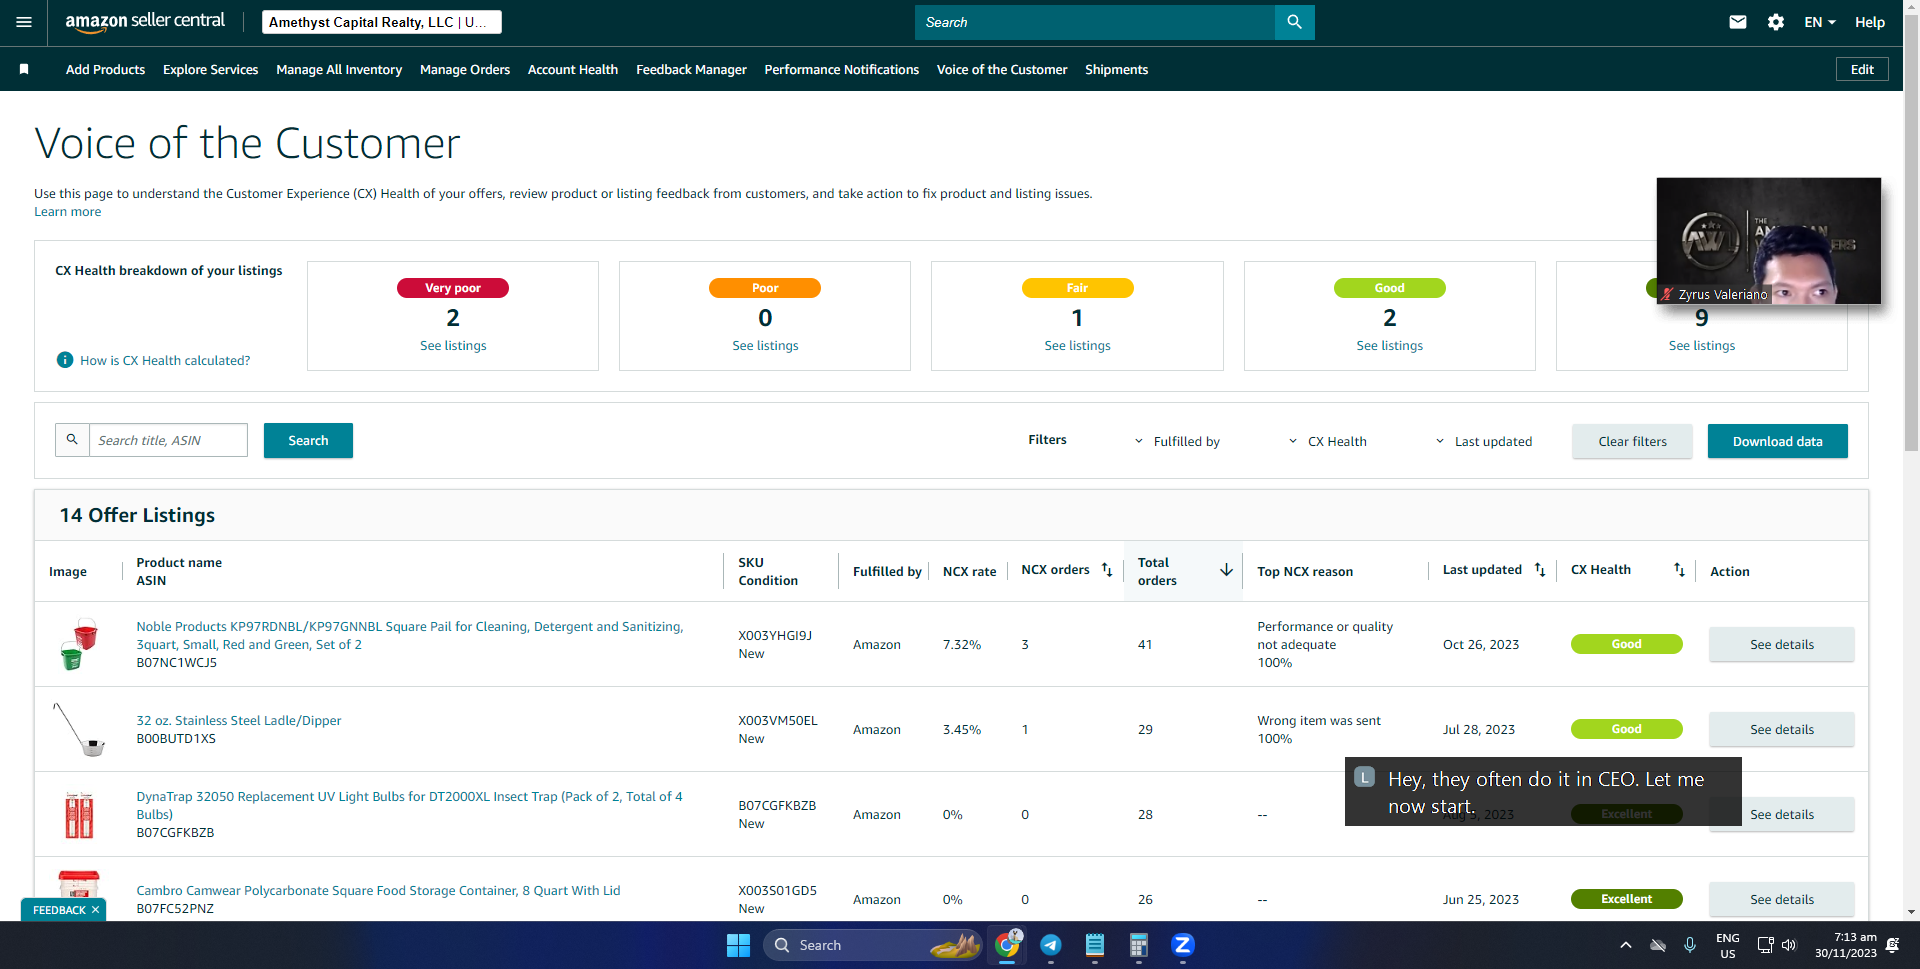The image size is (1920, 969).
Task: Open the Last updated filter dropdown
Action: (x=1484, y=441)
